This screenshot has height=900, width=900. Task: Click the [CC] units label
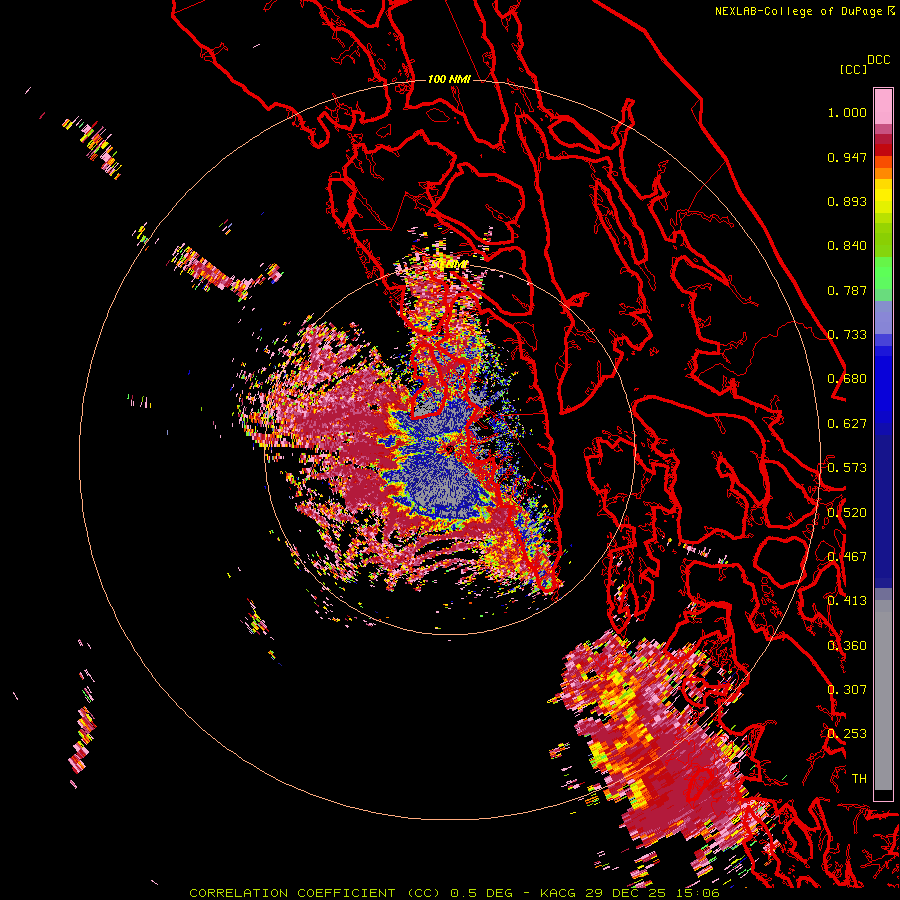point(853,69)
